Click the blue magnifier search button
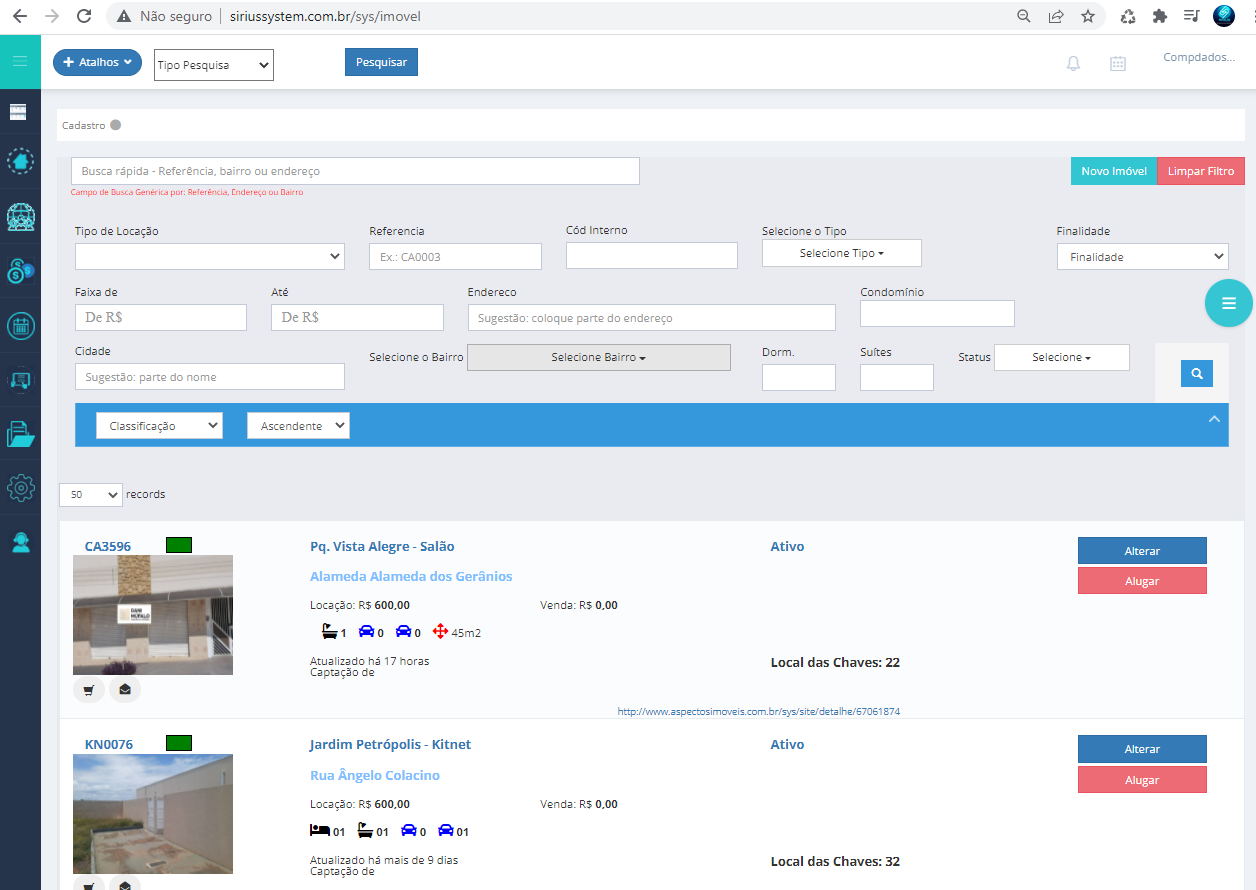Screen dimensions: 1256x890 (x=1196, y=374)
